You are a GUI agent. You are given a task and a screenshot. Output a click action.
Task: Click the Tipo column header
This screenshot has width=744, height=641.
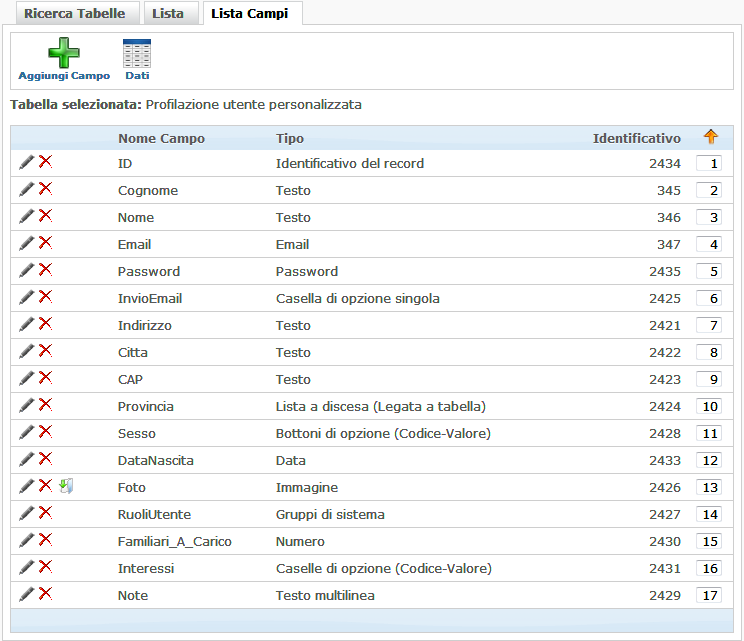[x=289, y=139]
